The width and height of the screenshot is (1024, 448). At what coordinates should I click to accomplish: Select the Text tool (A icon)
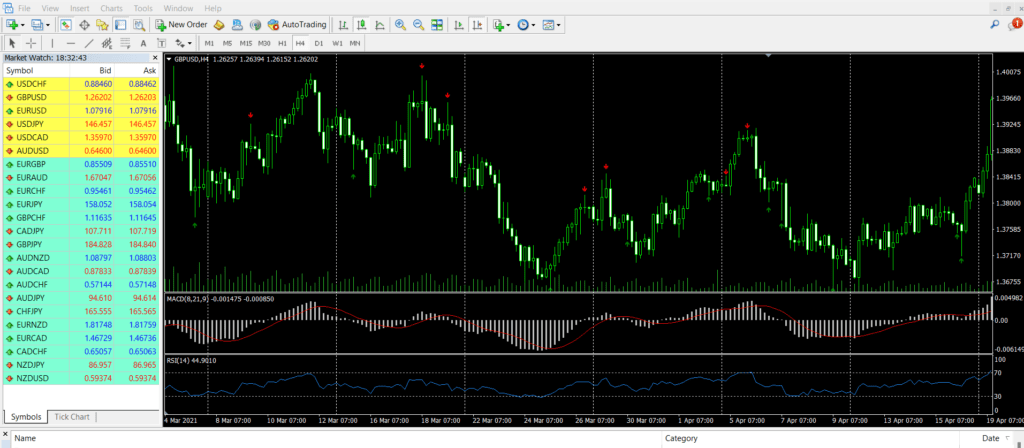click(144, 43)
